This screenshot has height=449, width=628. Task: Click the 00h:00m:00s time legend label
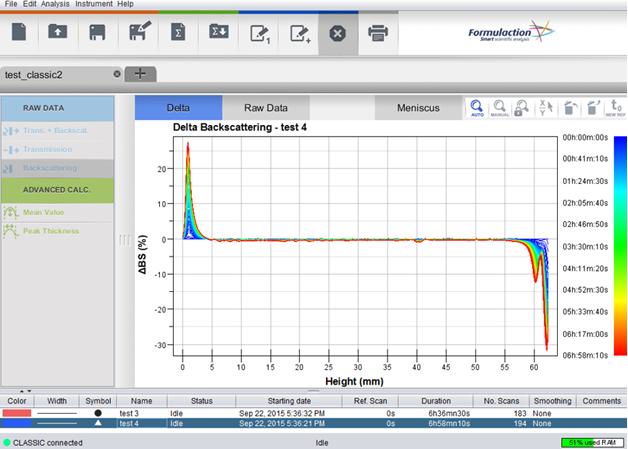pyautogui.click(x=585, y=137)
